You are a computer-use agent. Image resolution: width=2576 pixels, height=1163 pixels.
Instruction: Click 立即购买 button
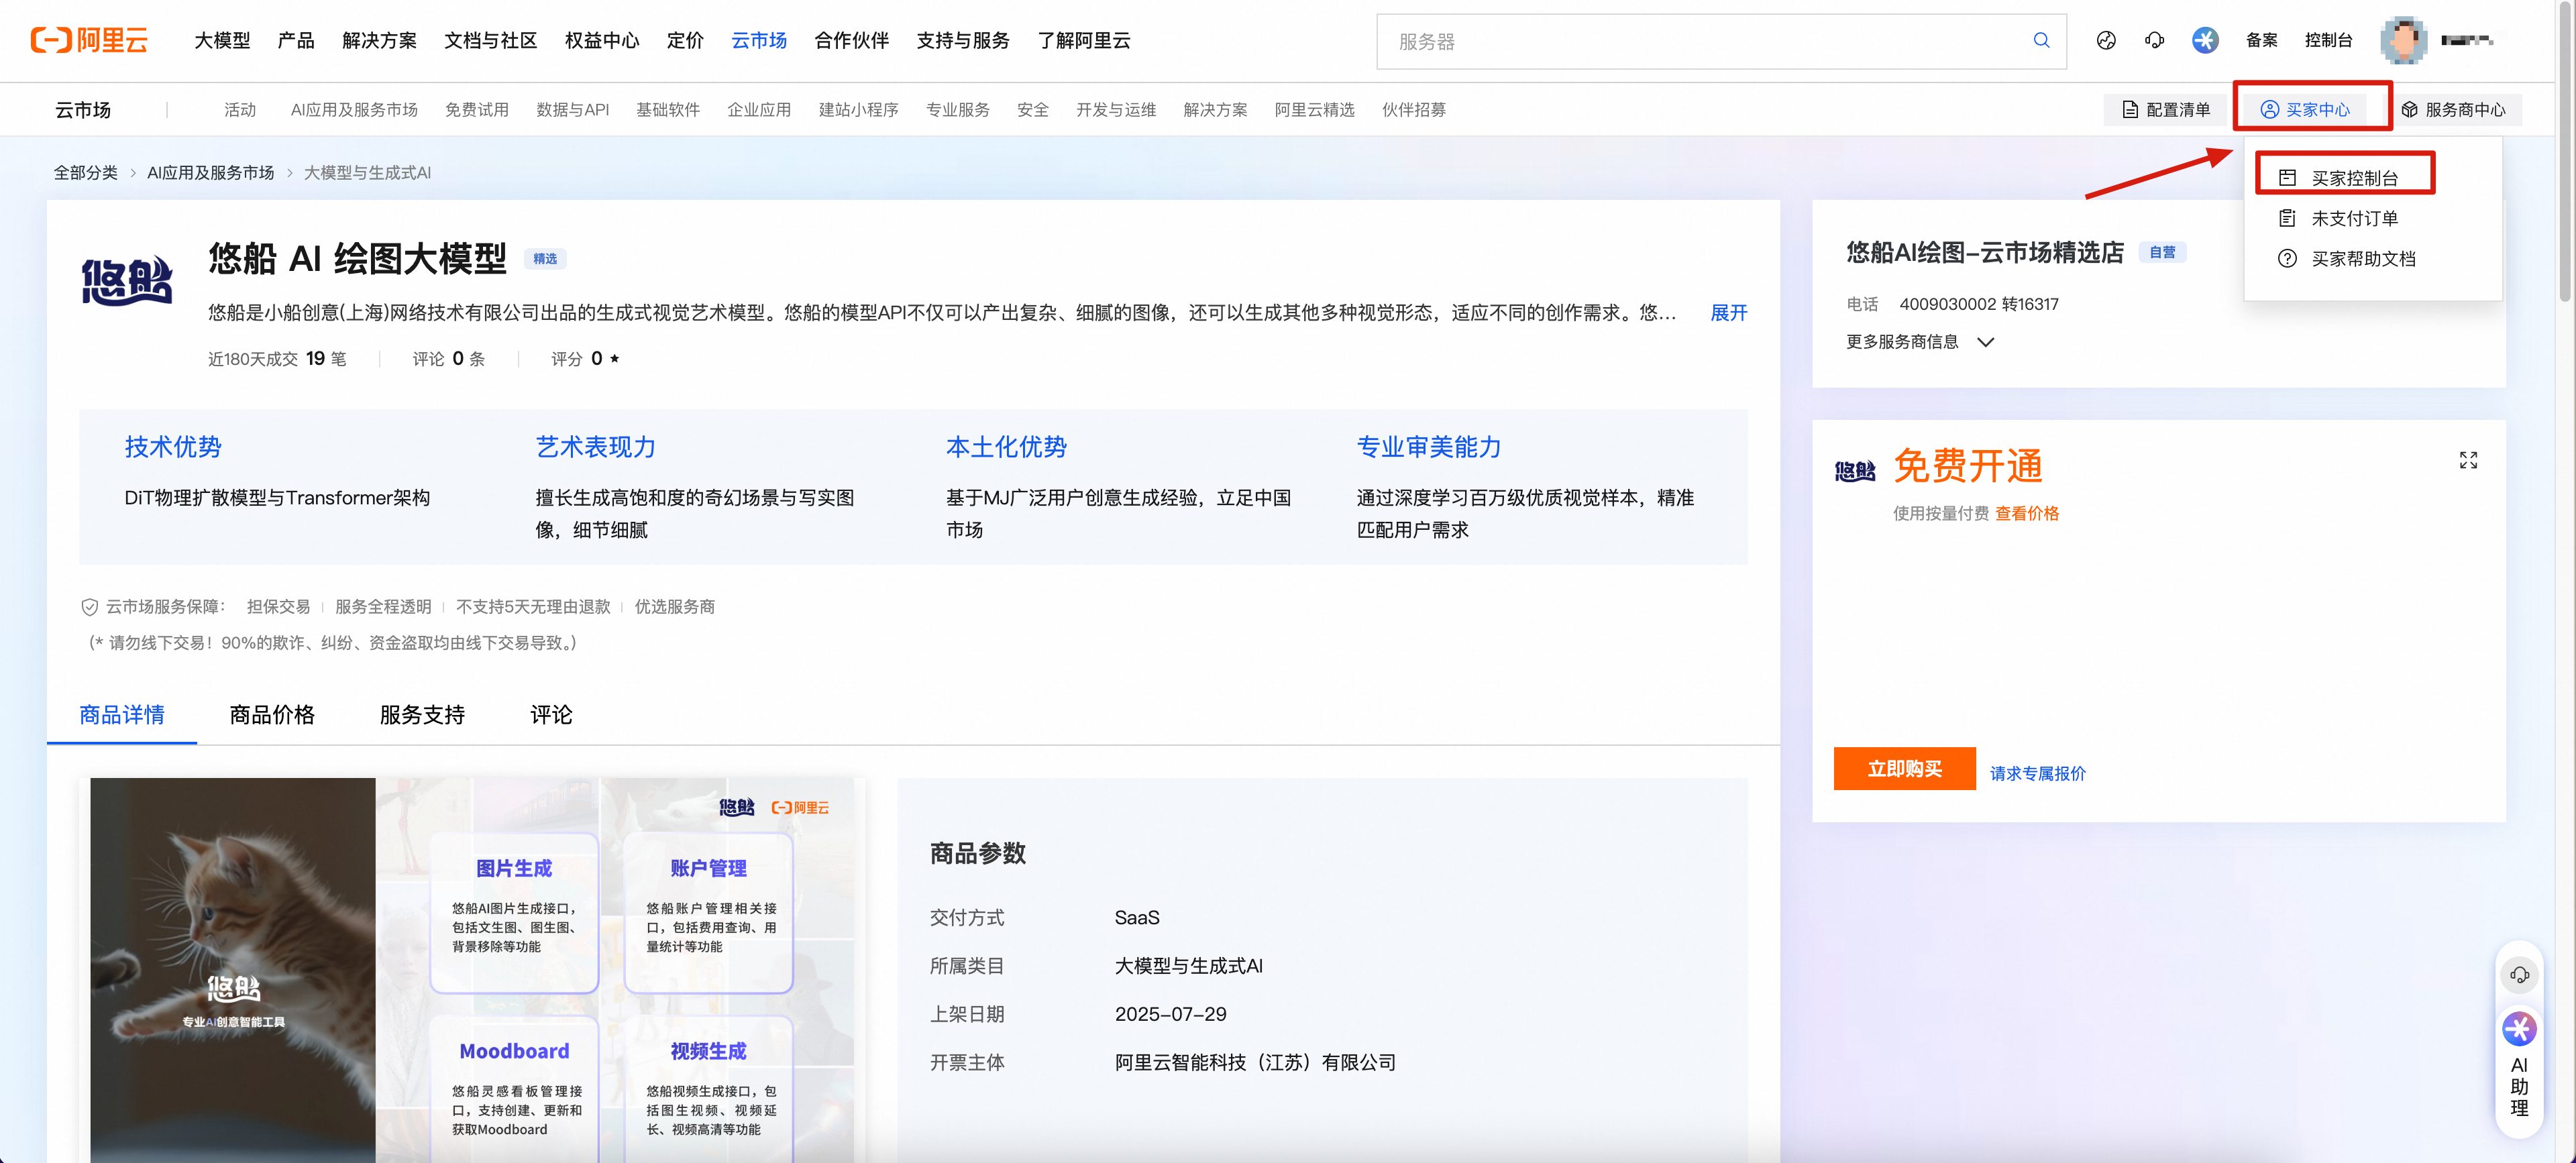pos(1904,769)
